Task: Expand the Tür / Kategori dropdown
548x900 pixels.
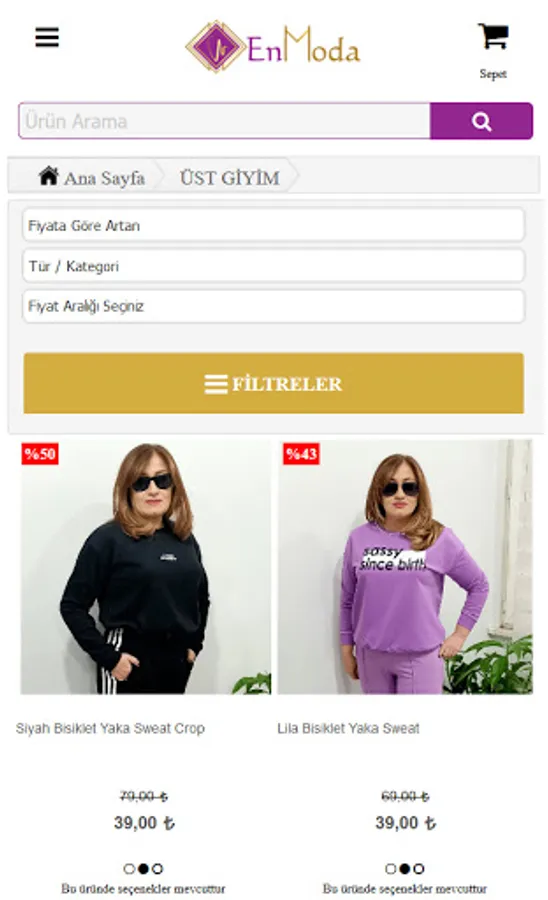Action: click(273, 266)
